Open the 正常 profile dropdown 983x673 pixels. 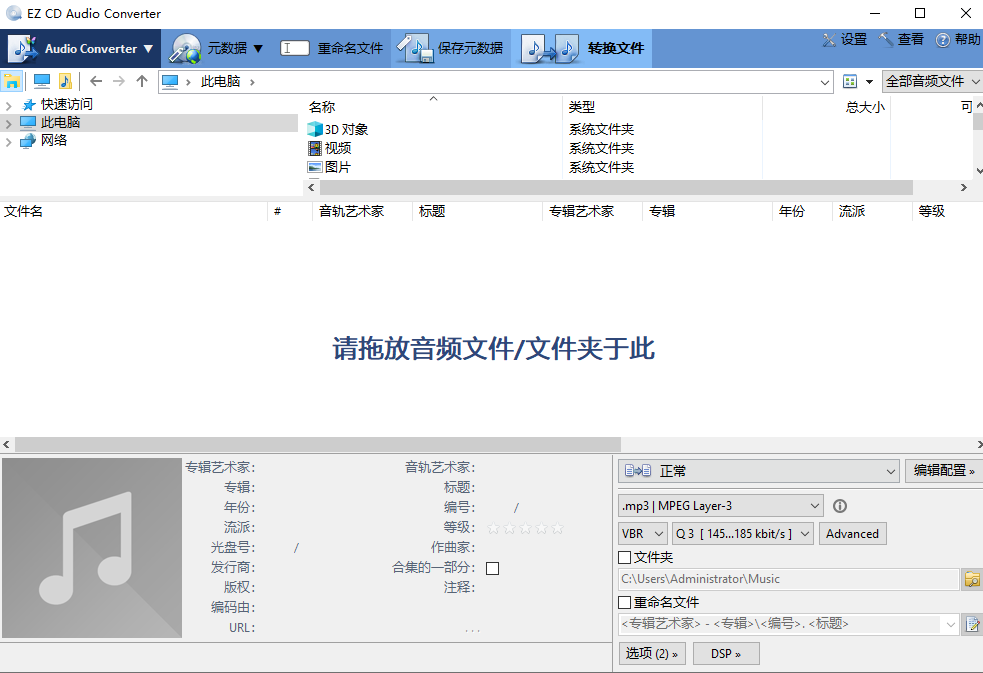pyautogui.click(x=759, y=471)
